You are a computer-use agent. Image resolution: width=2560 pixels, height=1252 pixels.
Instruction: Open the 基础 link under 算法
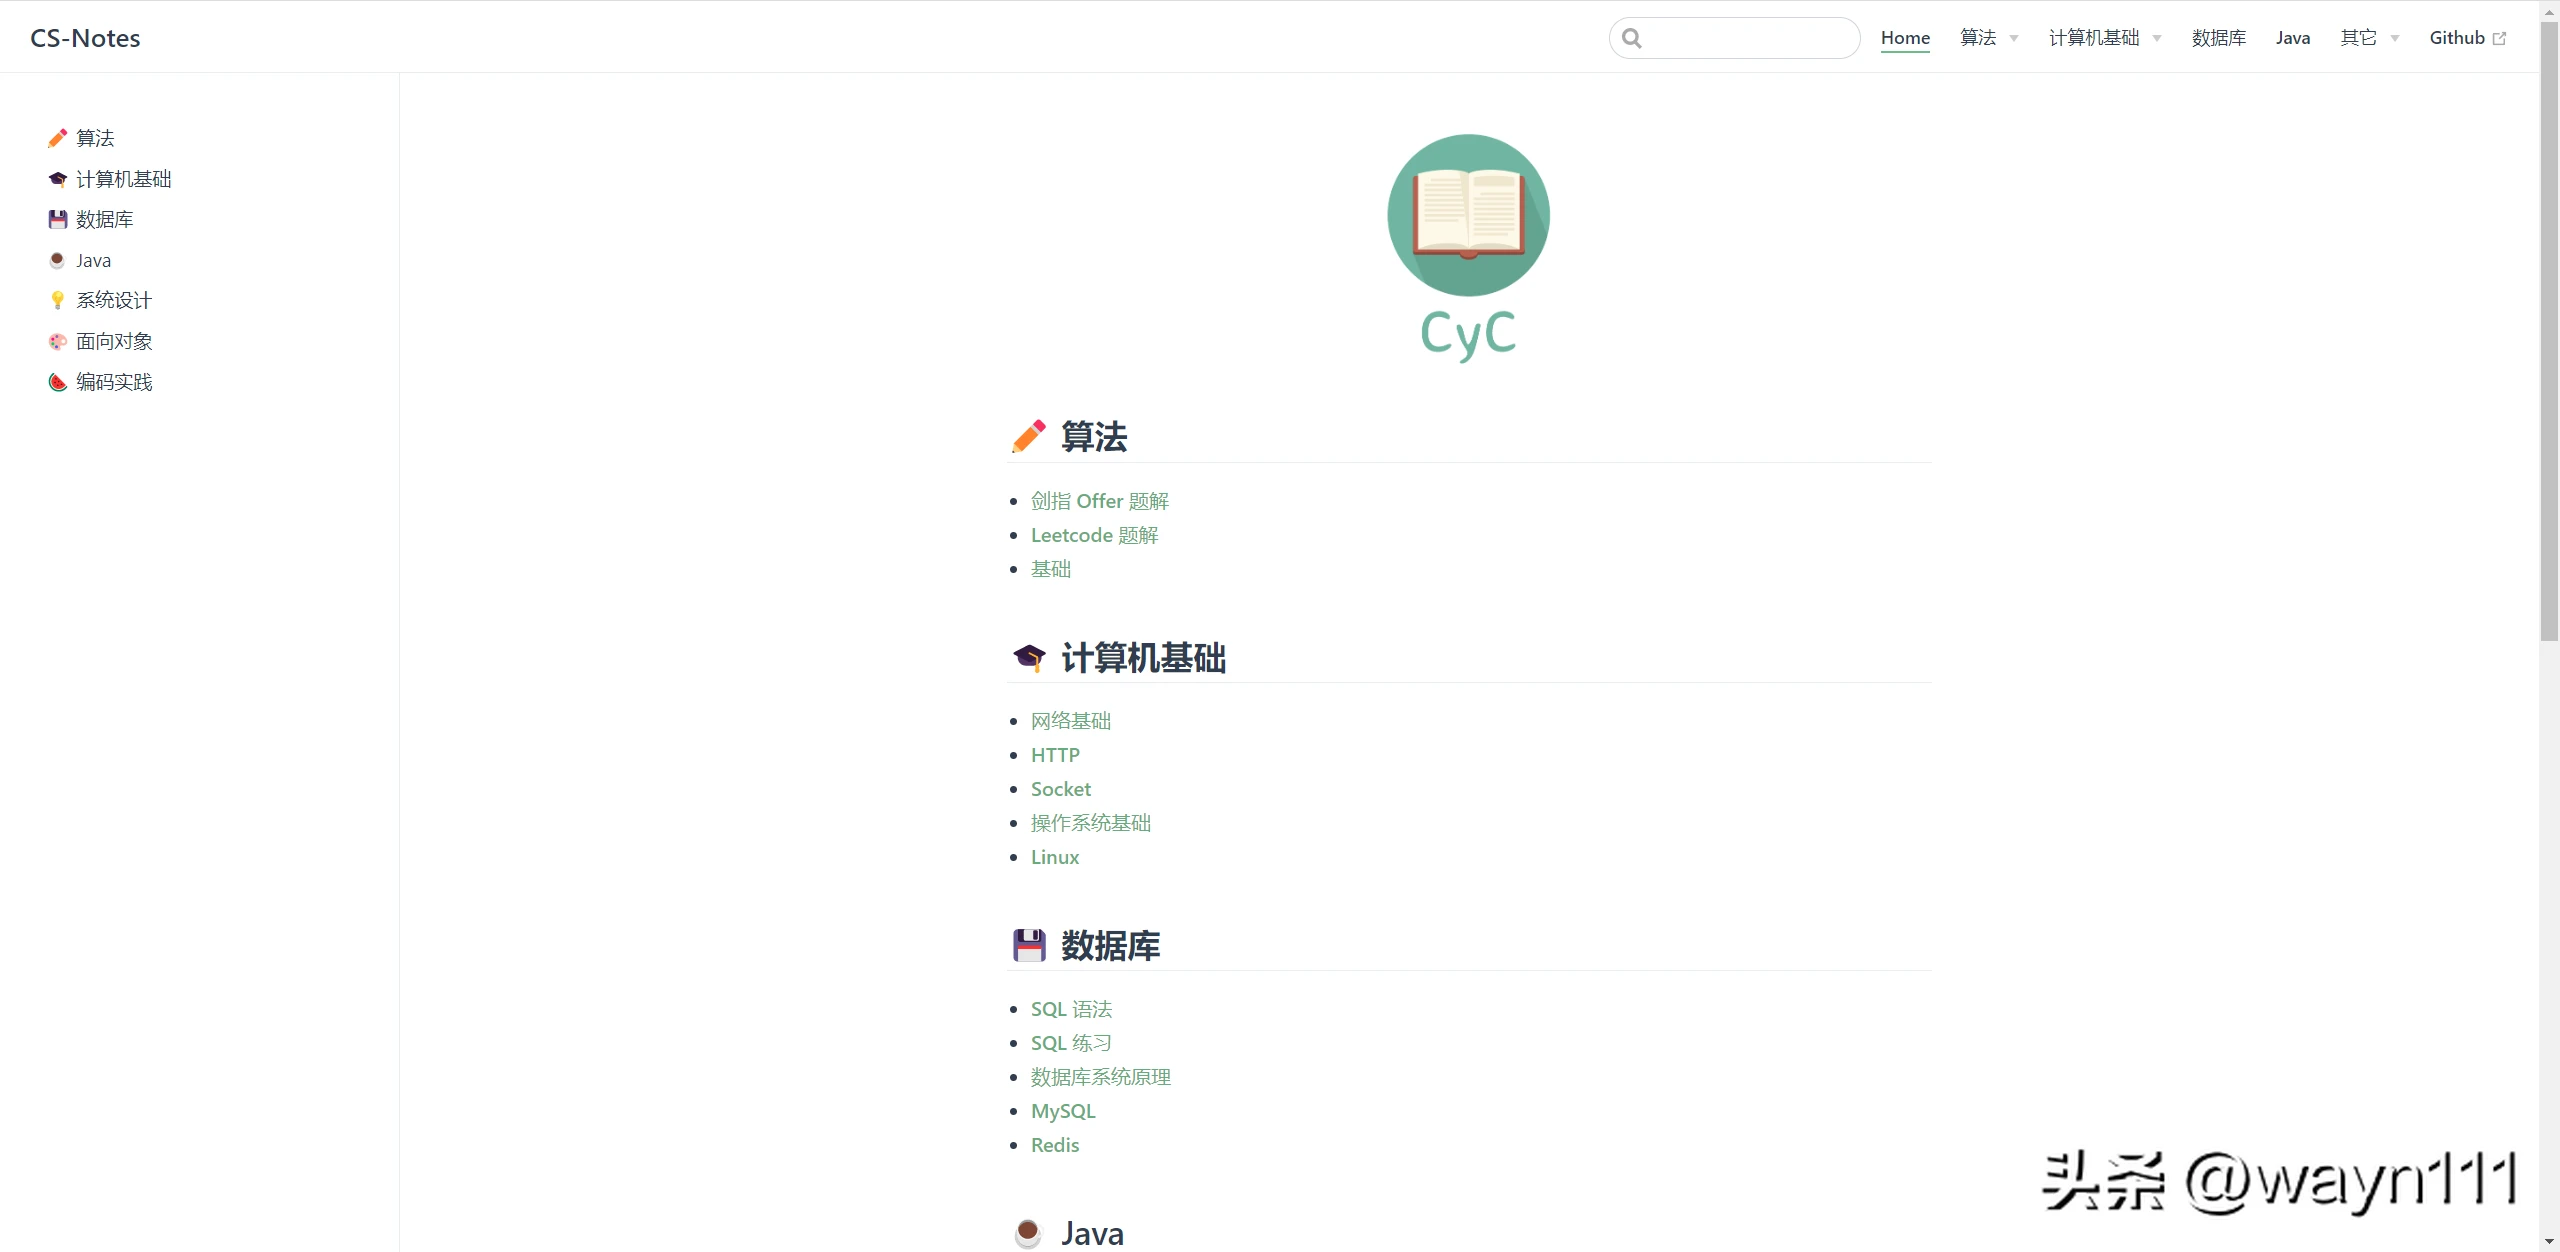click(1051, 569)
